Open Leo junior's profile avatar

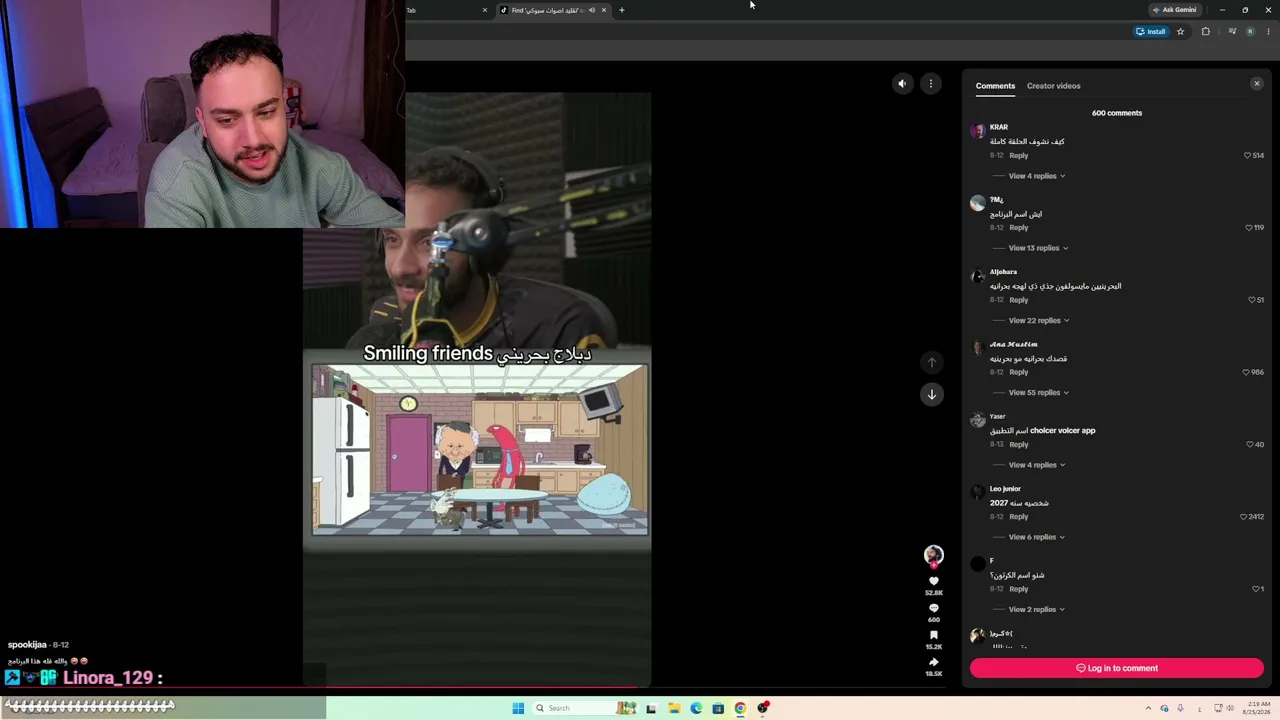[x=978, y=492]
